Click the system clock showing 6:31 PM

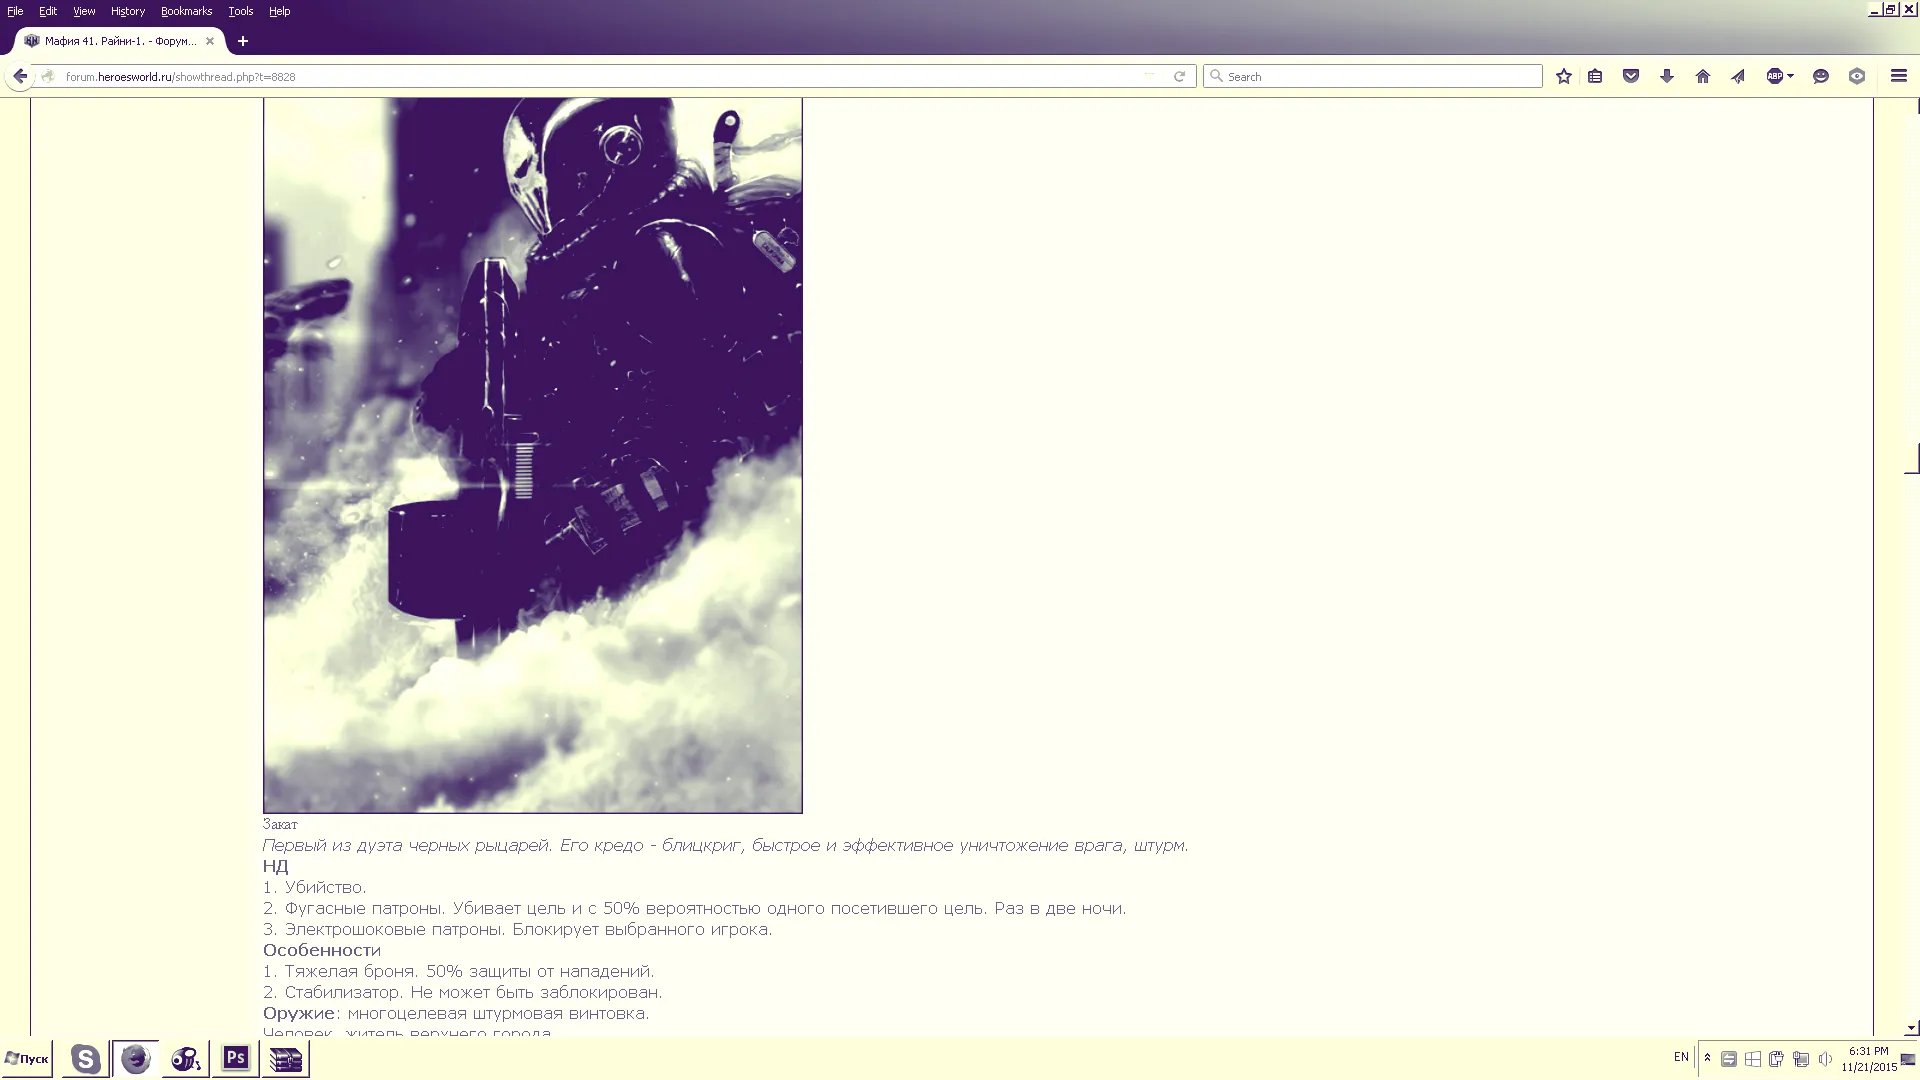pos(1869,1059)
